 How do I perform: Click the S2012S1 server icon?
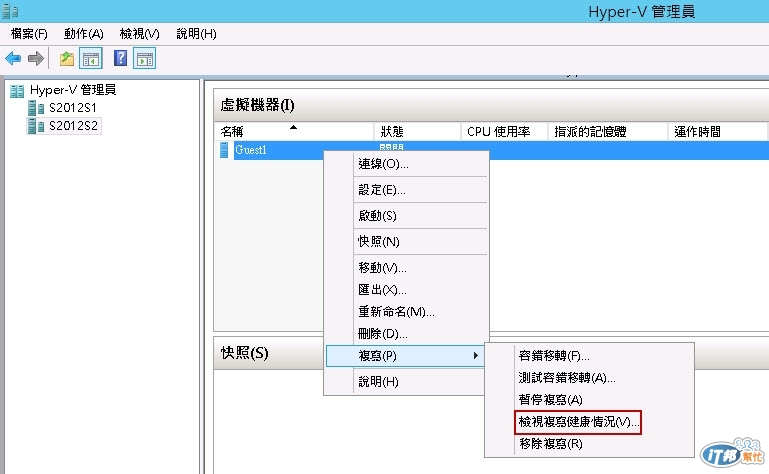36,108
